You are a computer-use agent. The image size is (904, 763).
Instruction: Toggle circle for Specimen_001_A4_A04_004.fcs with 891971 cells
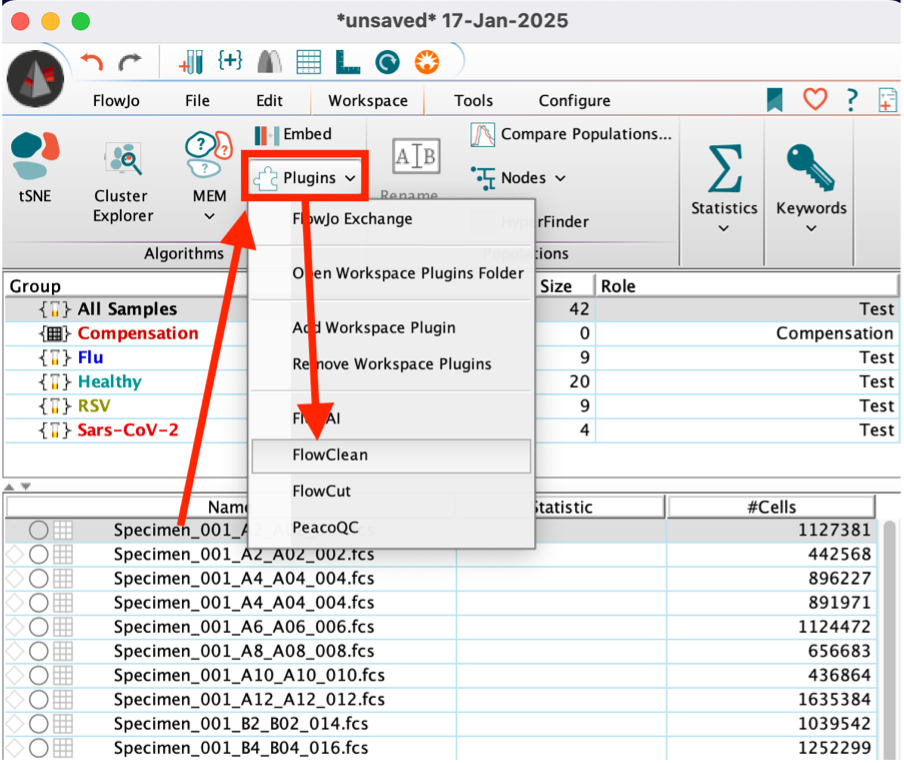click(39, 603)
